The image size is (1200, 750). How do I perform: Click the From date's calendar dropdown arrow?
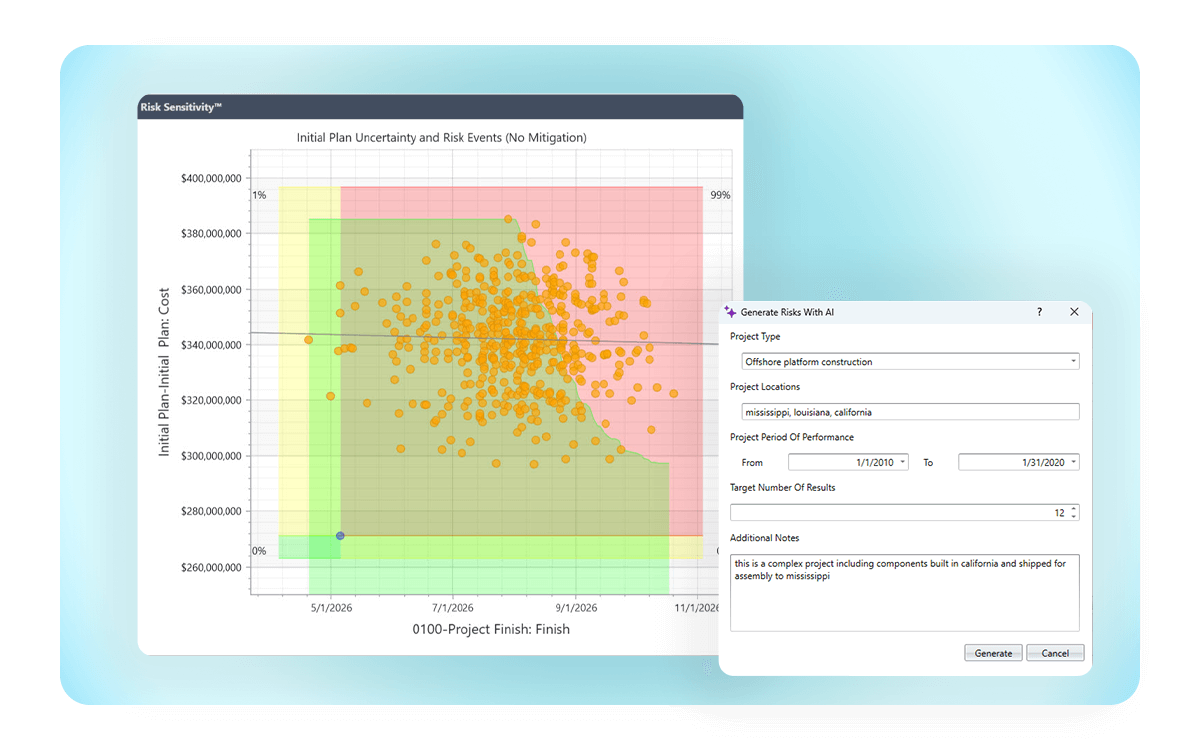pos(901,461)
